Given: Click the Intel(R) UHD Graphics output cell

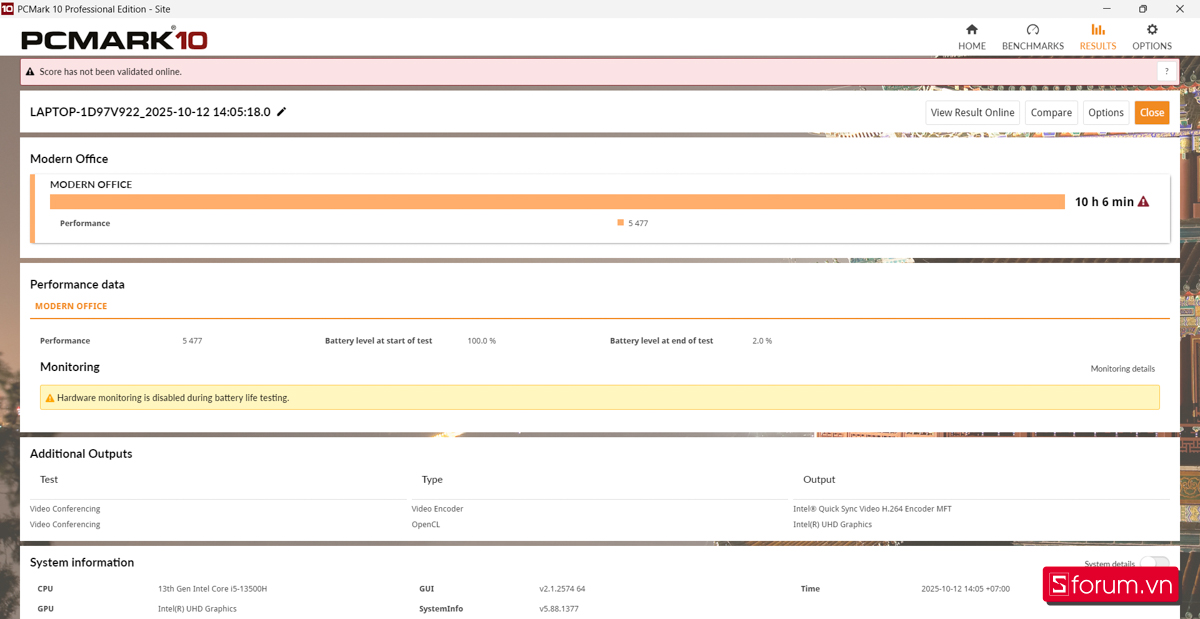Looking at the screenshot, I should click(x=832, y=524).
